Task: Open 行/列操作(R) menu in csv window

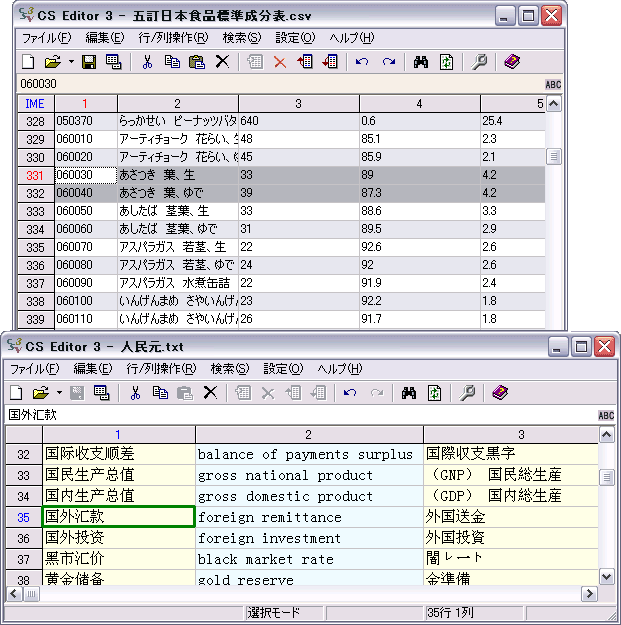Action: (x=173, y=38)
